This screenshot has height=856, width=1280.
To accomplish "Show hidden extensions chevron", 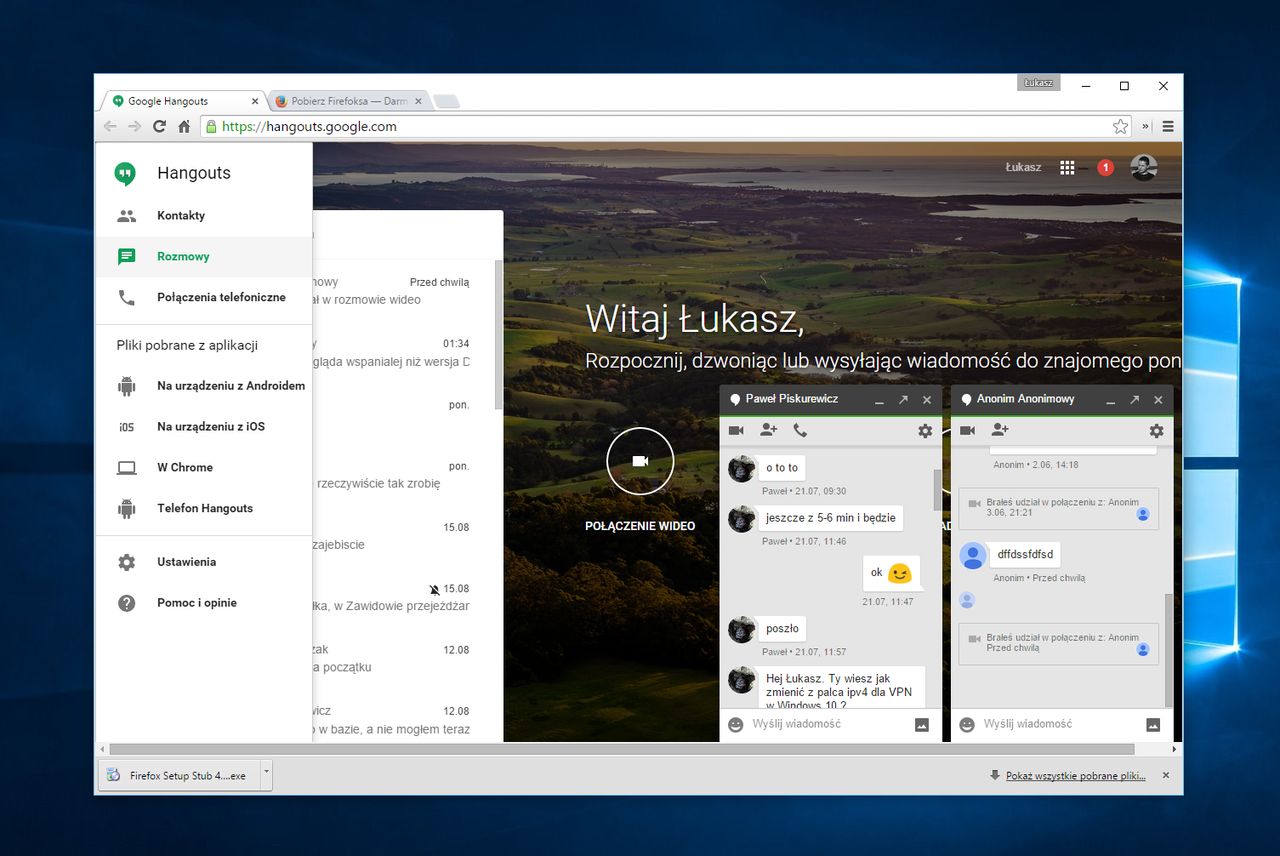I will (x=1146, y=126).
